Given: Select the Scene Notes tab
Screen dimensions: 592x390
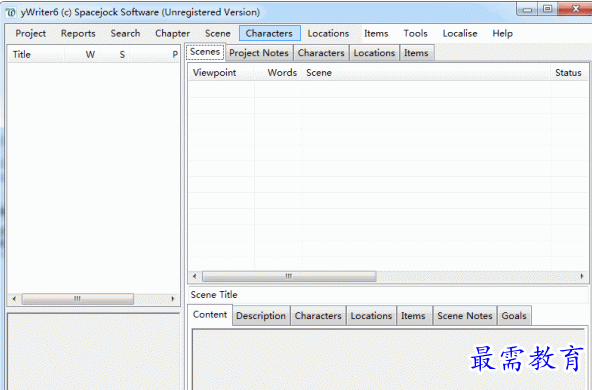Looking at the screenshot, I should coord(465,316).
